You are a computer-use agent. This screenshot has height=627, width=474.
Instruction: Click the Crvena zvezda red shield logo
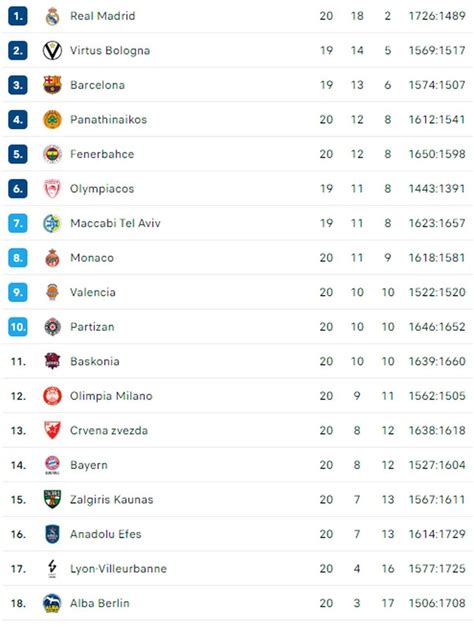click(52, 431)
